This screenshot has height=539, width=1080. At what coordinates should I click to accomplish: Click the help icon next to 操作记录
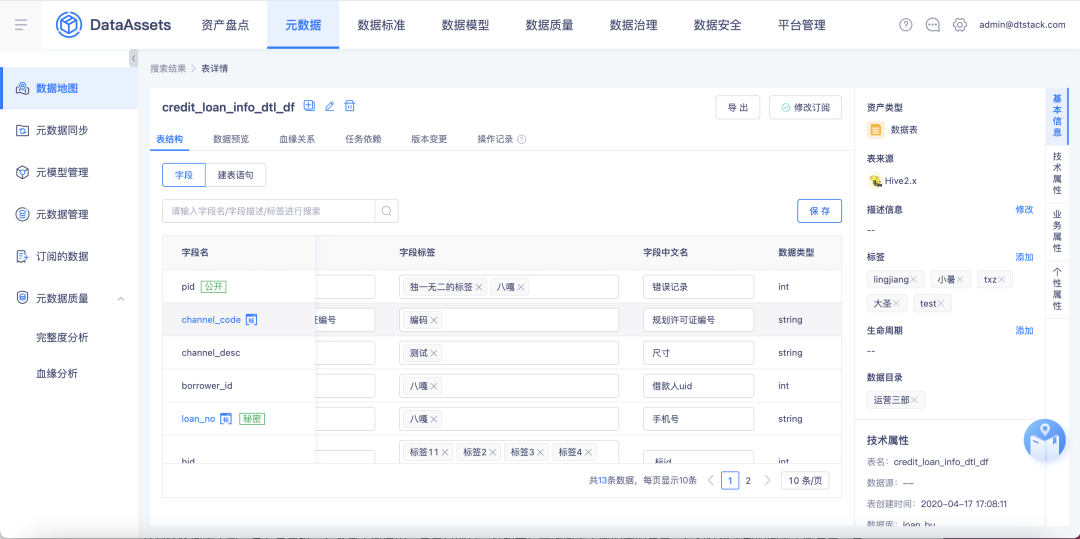click(x=521, y=139)
